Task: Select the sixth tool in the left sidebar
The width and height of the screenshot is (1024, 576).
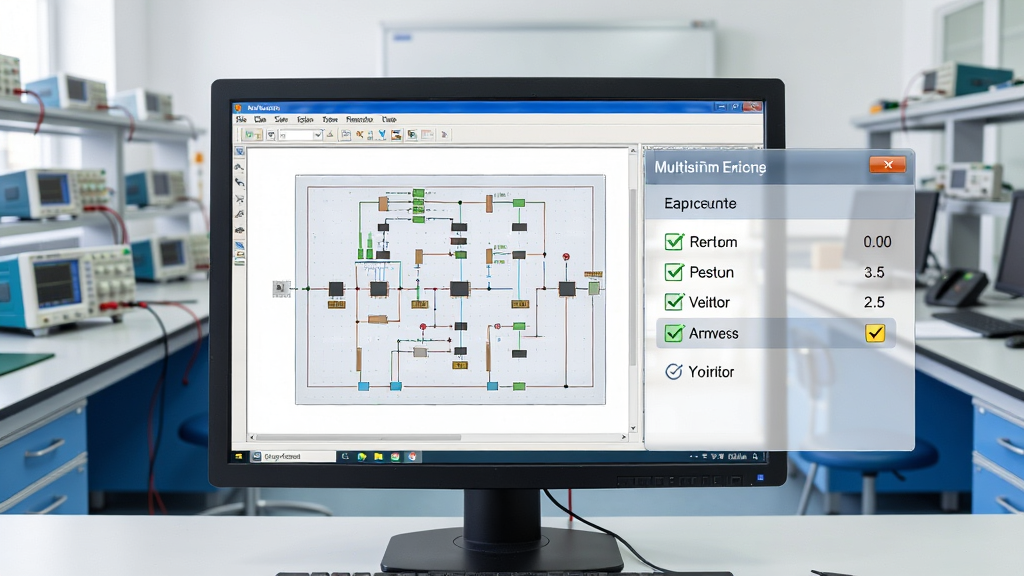Action: click(240, 230)
